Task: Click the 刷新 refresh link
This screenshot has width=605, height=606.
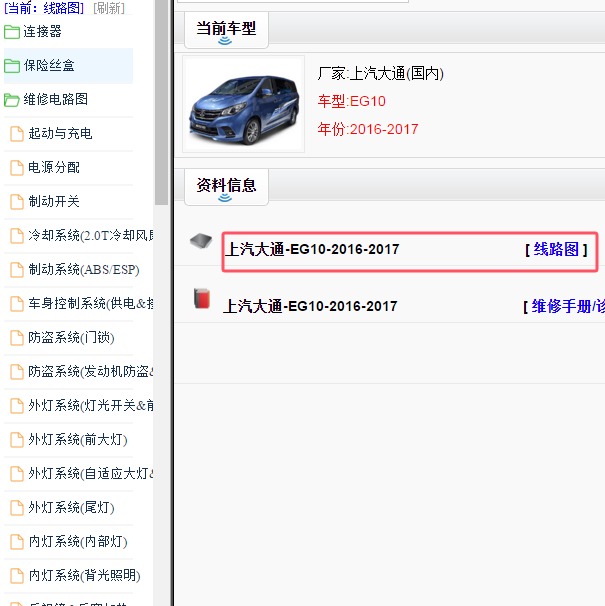Action: [109, 8]
